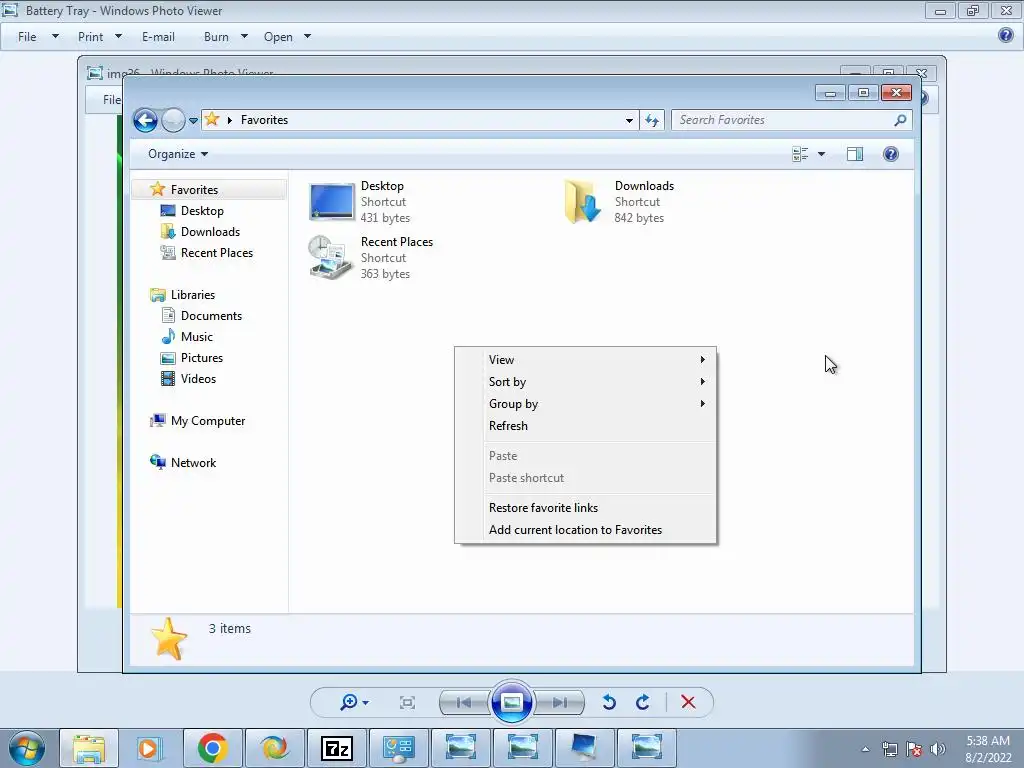
Task: Click the Forward arrow in Explorer
Action: [173, 120]
